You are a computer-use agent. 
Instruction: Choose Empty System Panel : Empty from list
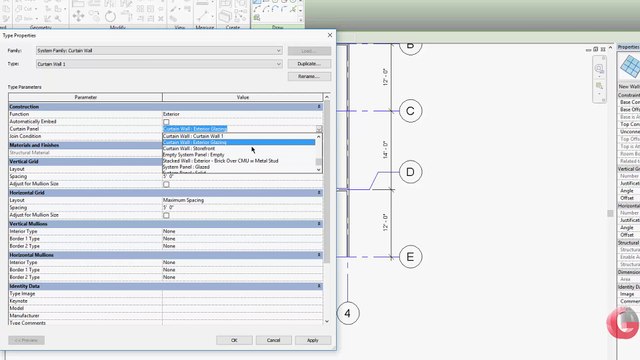(239, 155)
